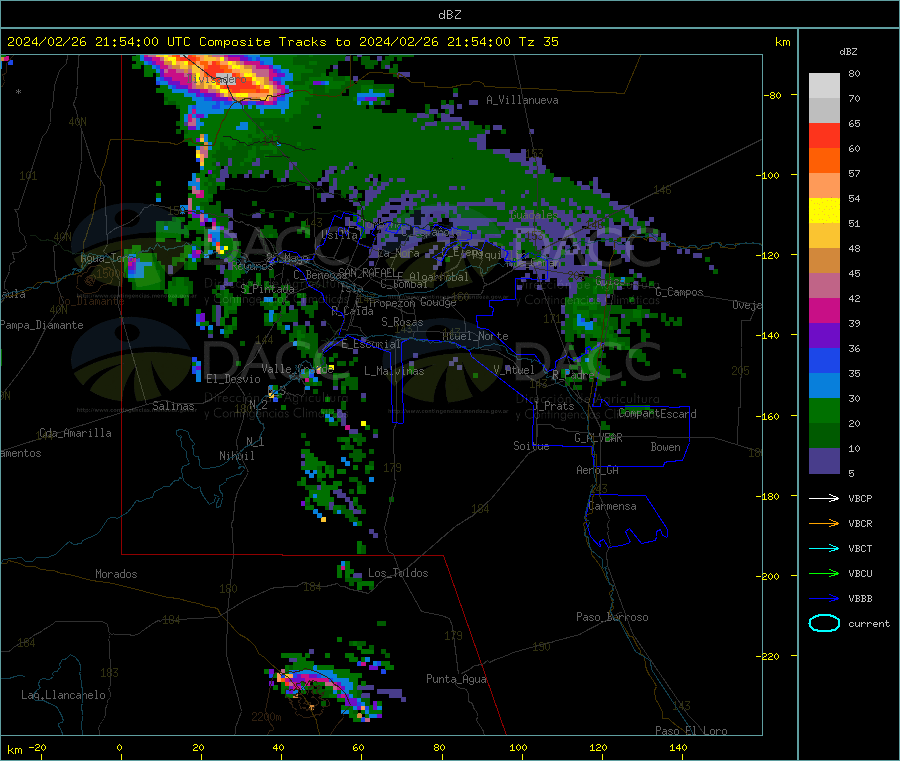Click the 'El_Desvio' map label
The width and height of the screenshot is (900, 761).
pos(233,379)
